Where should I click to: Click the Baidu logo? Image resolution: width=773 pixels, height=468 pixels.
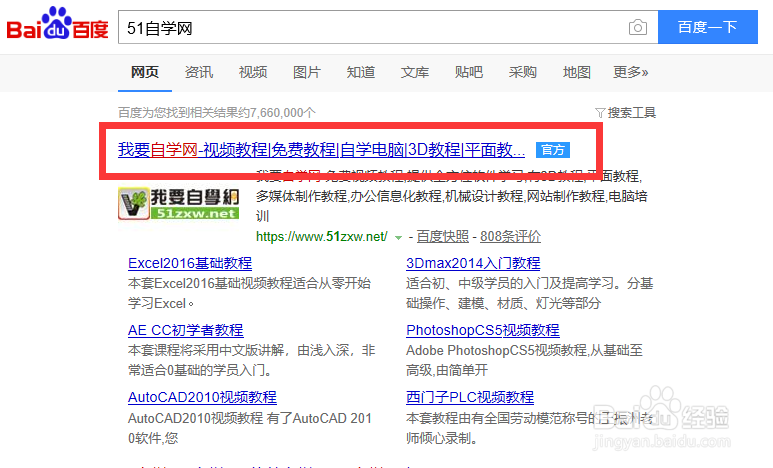pos(57,24)
